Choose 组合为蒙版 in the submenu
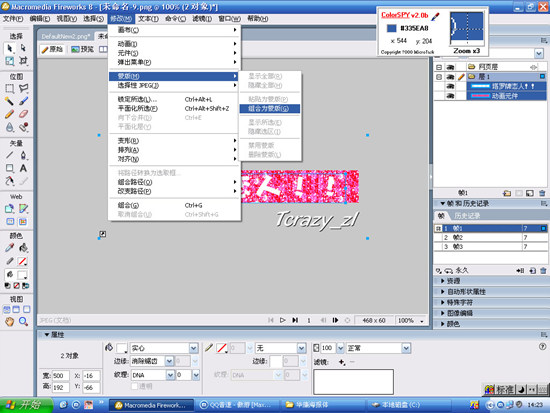This screenshot has height=413, width=550. [269, 108]
